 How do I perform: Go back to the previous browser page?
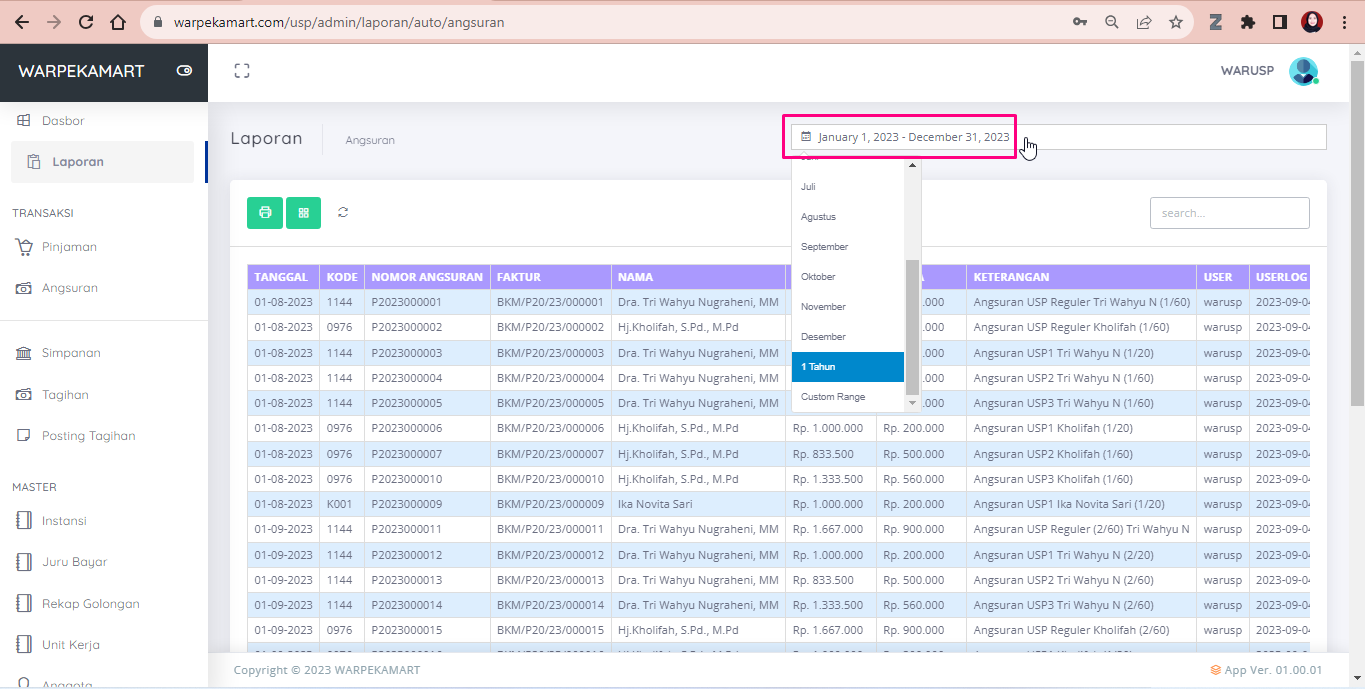(x=21, y=22)
